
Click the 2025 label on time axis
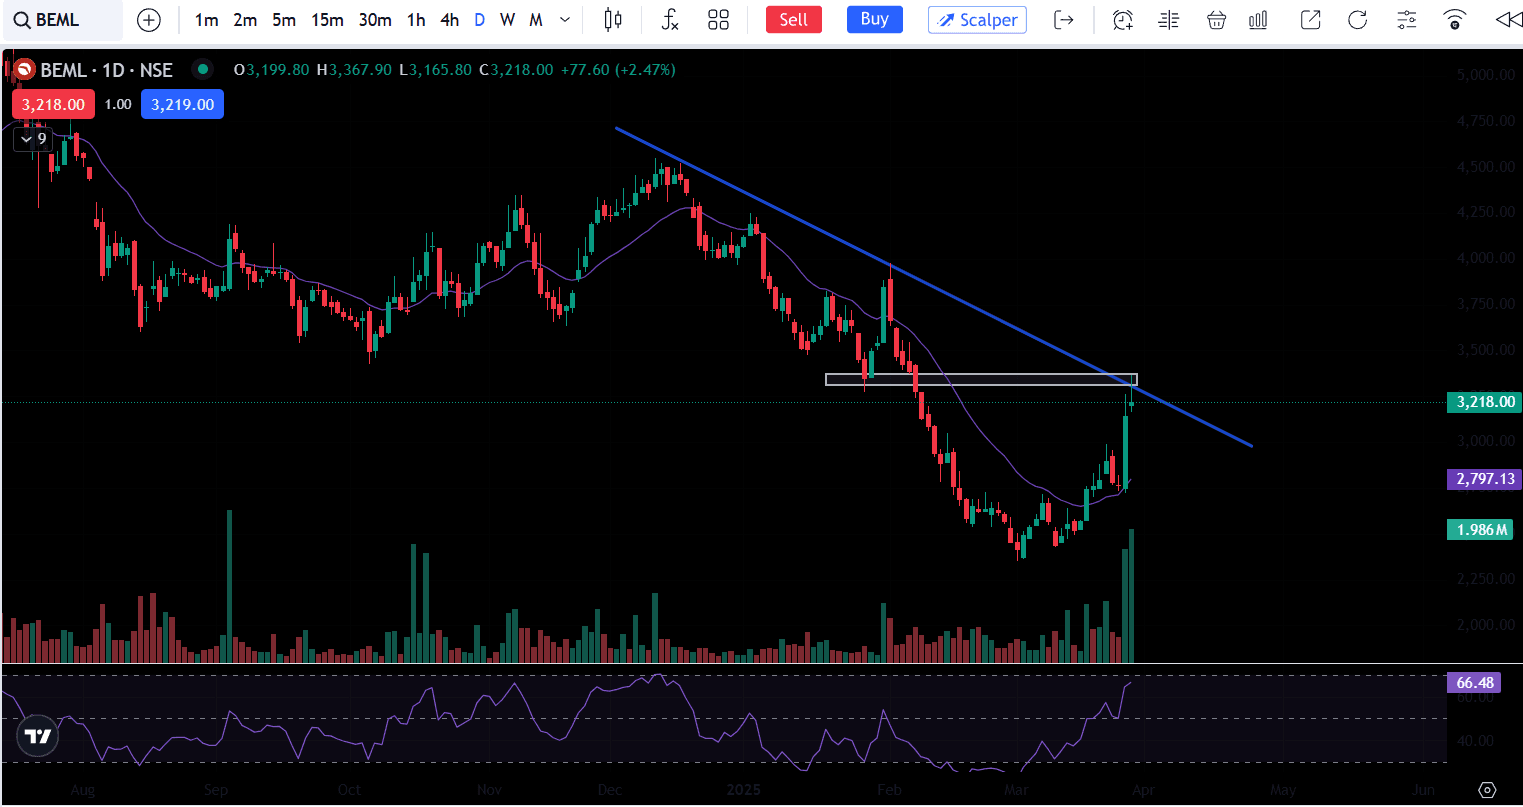(x=743, y=790)
